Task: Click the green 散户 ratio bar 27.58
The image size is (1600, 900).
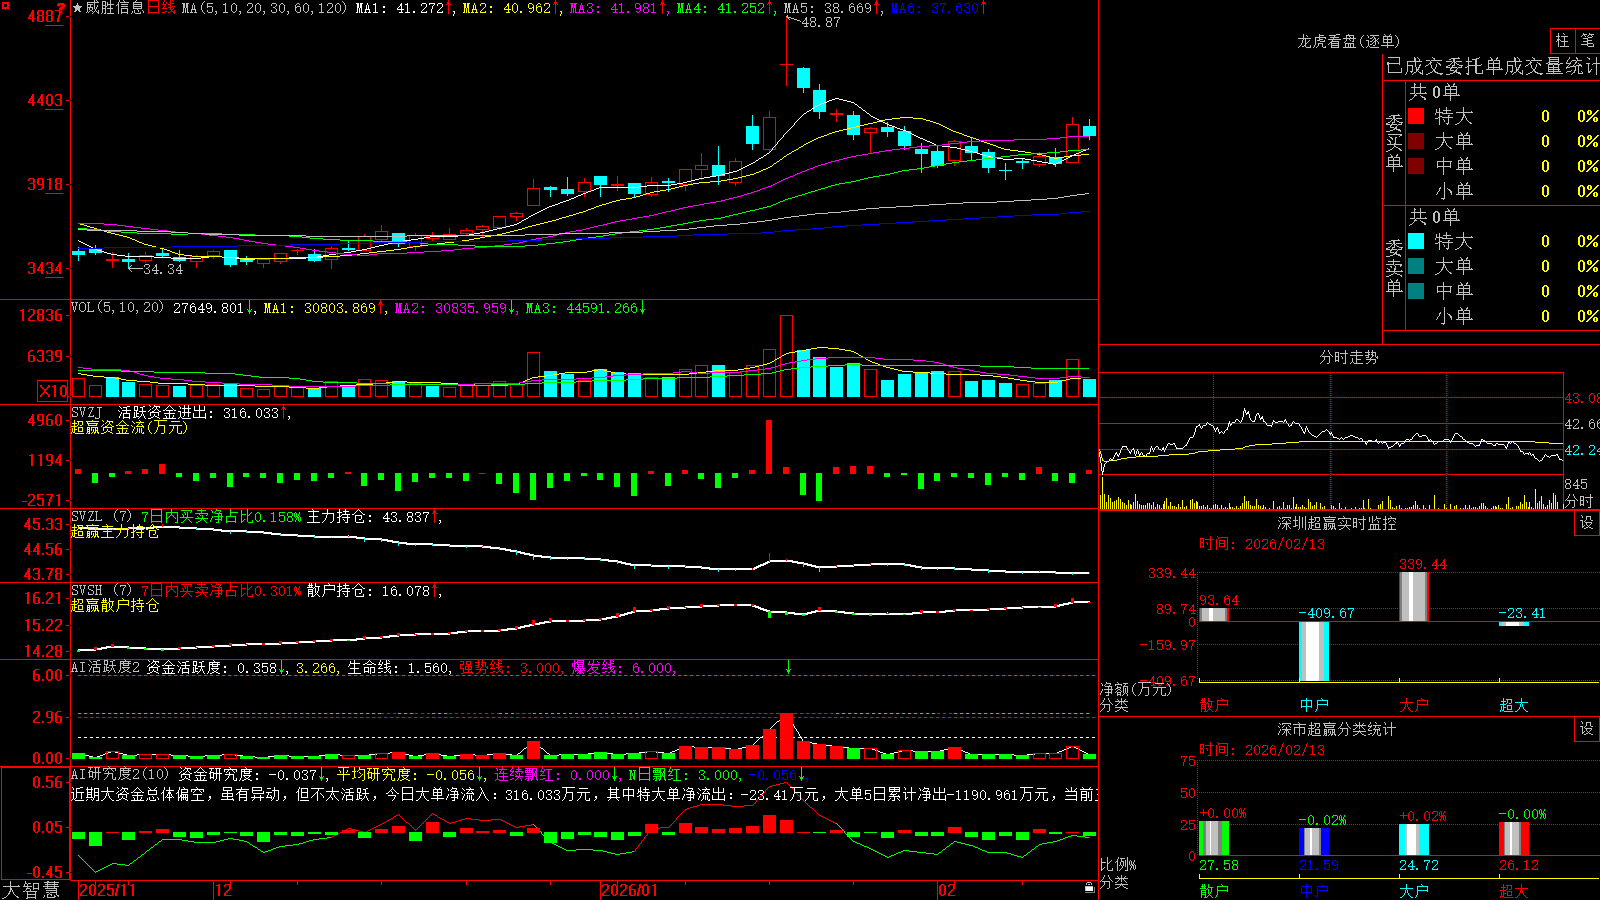Action: [x=1214, y=839]
